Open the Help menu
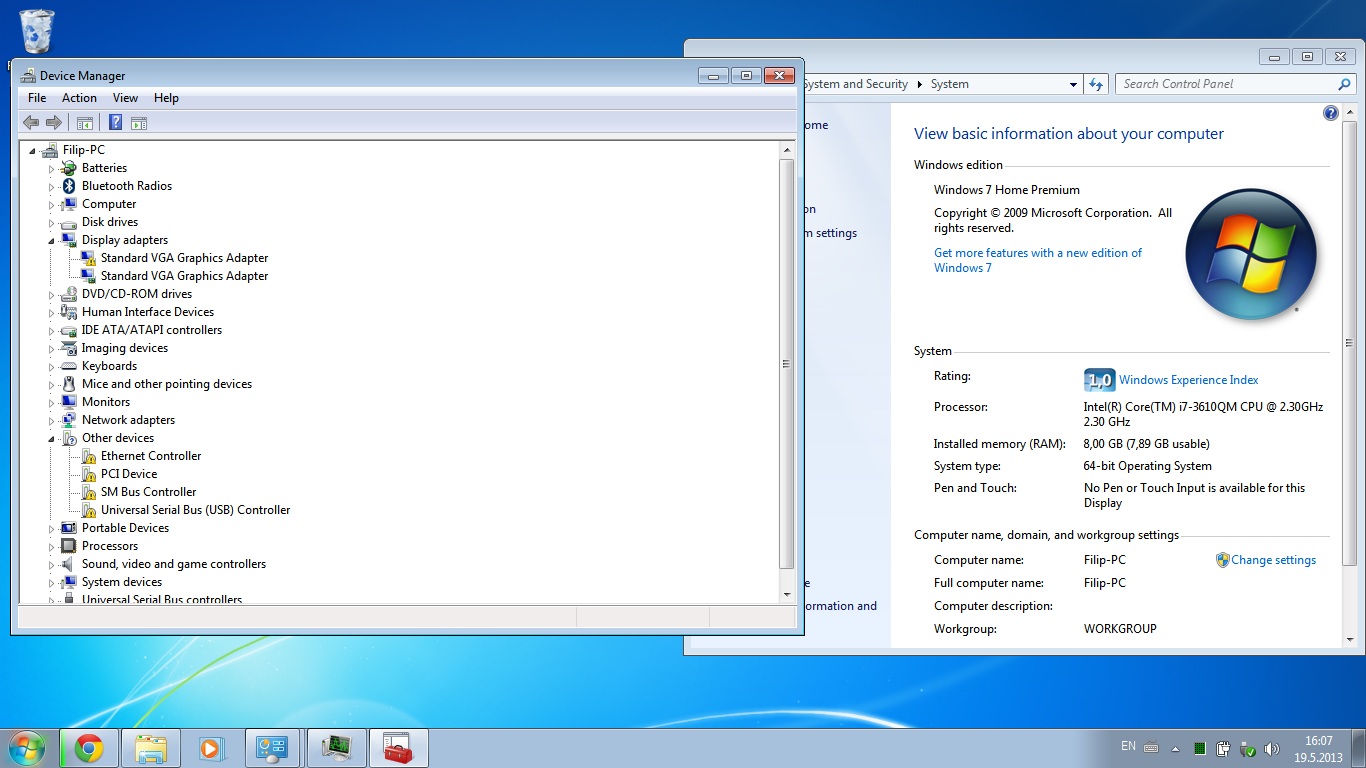Screen dimensions: 1366x768 [166, 98]
